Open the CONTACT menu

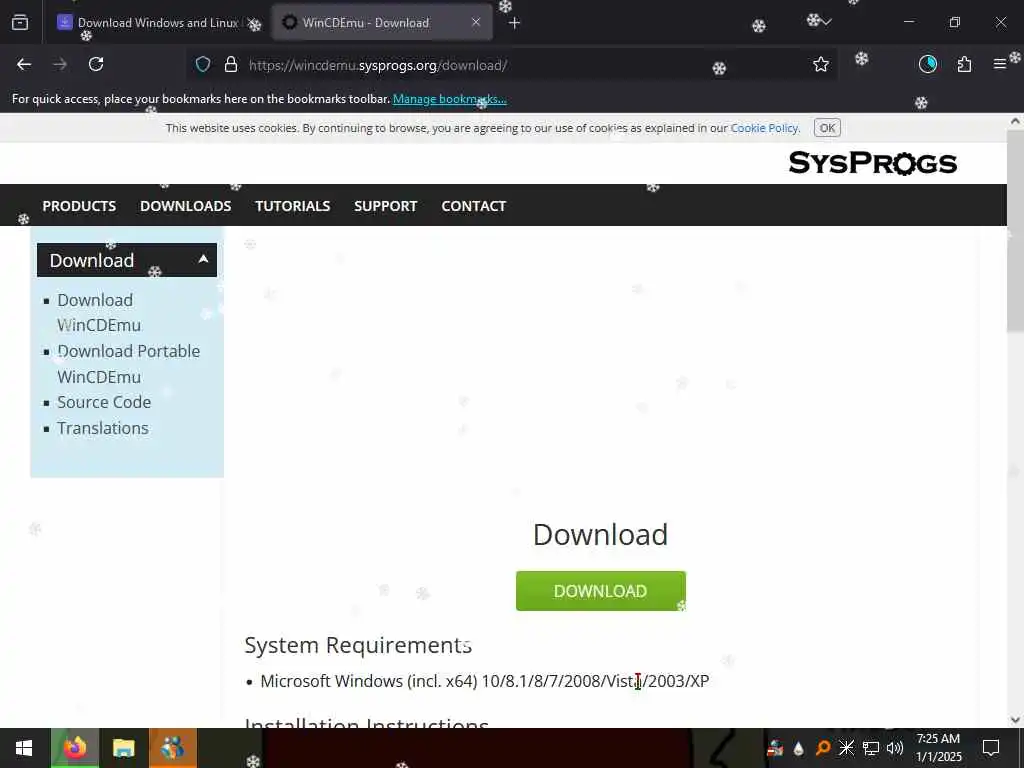click(x=473, y=206)
